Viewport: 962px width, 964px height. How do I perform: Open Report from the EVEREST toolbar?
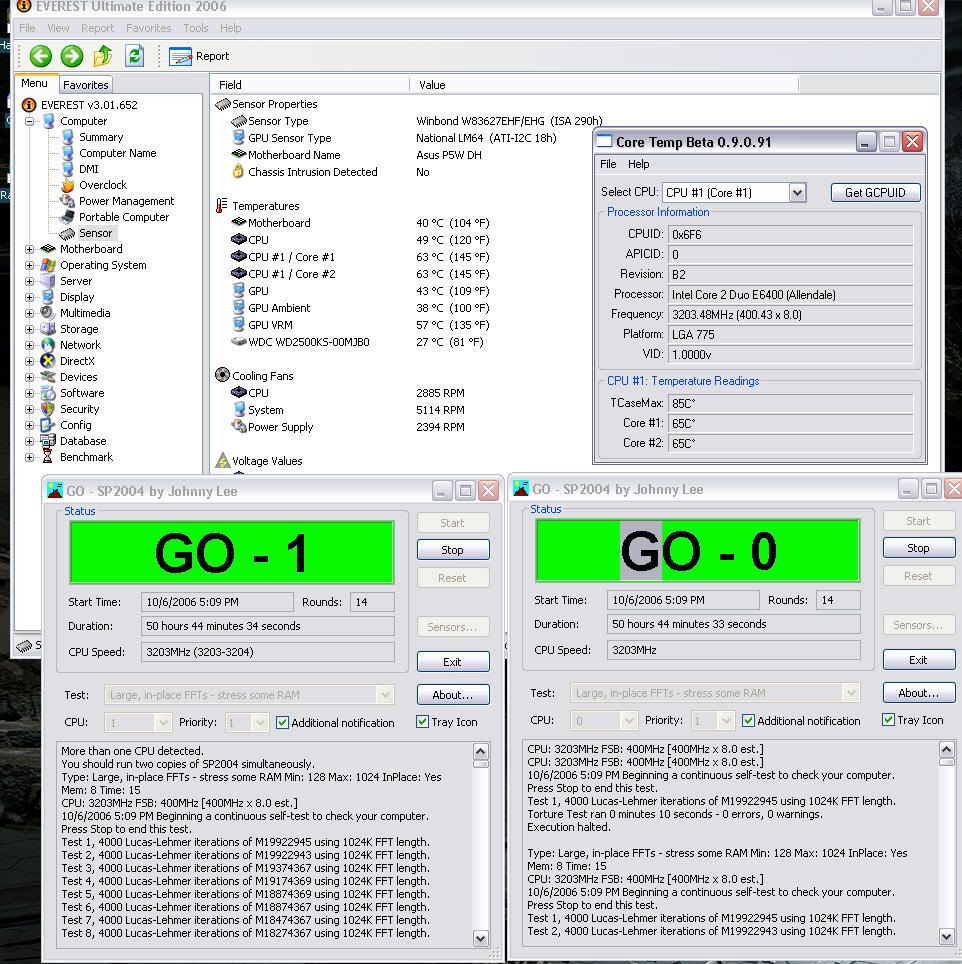click(199, 56)
